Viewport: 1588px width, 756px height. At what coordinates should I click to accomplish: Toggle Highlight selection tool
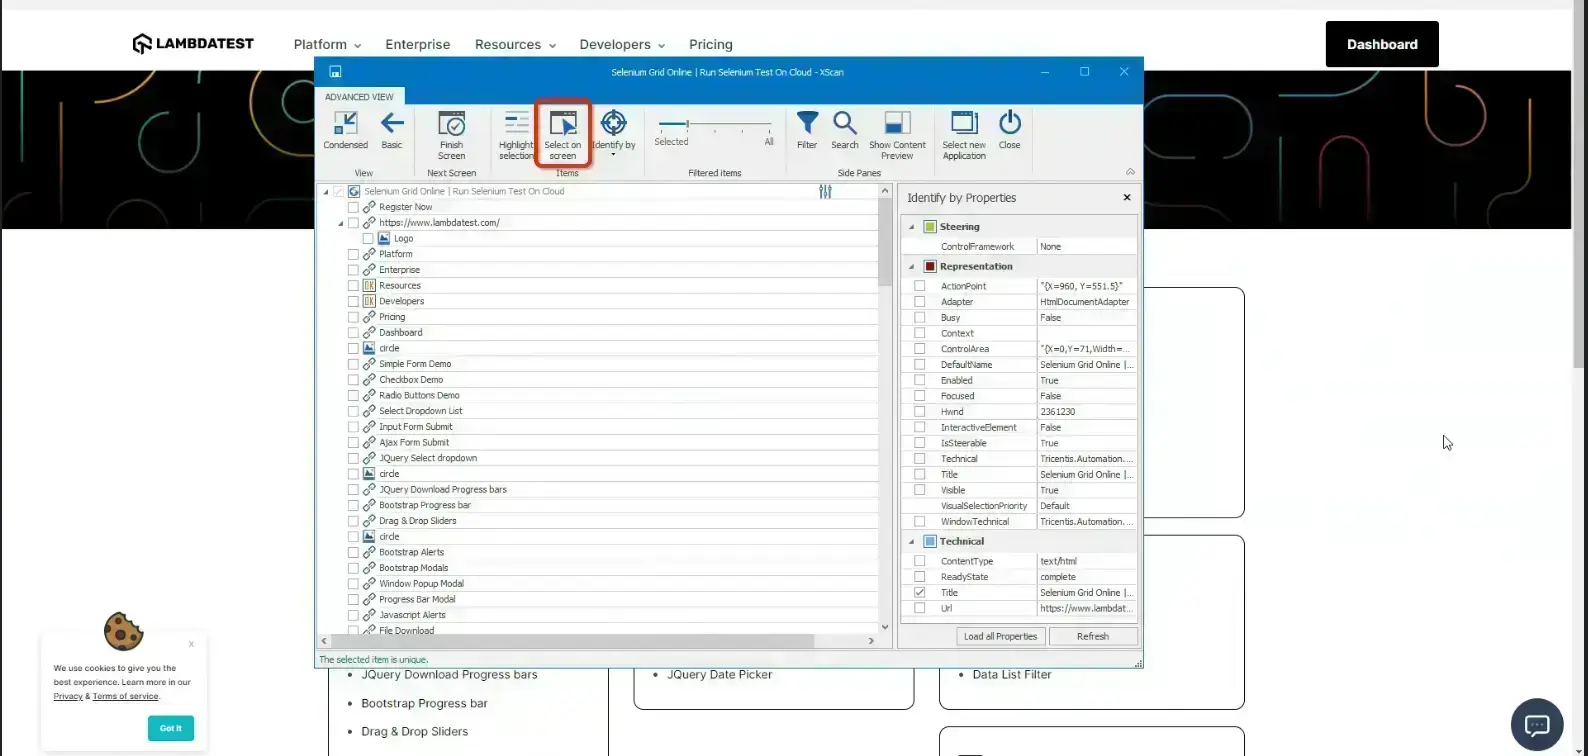pos(516,124)
